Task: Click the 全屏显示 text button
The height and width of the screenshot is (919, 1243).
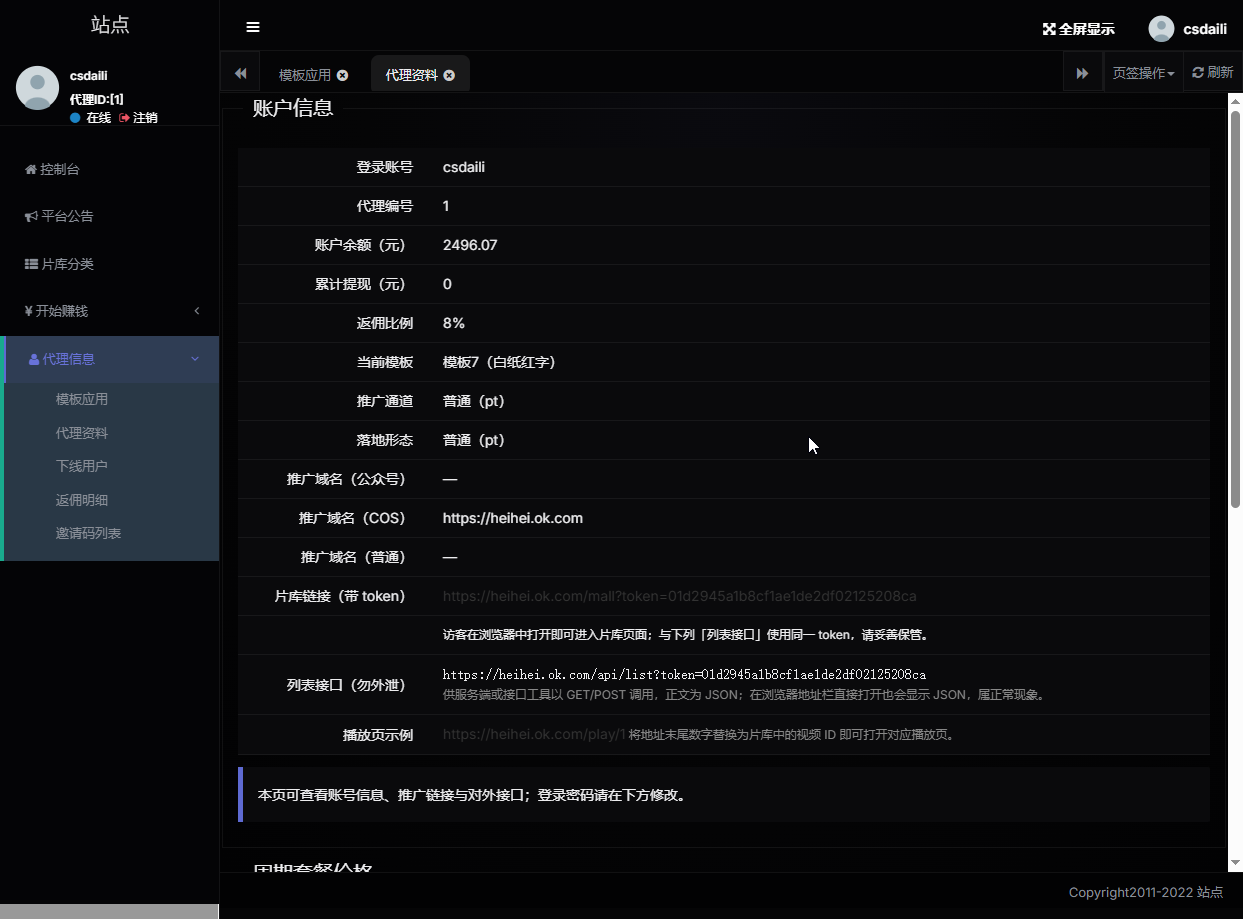Action: [x=1086, y=29]
